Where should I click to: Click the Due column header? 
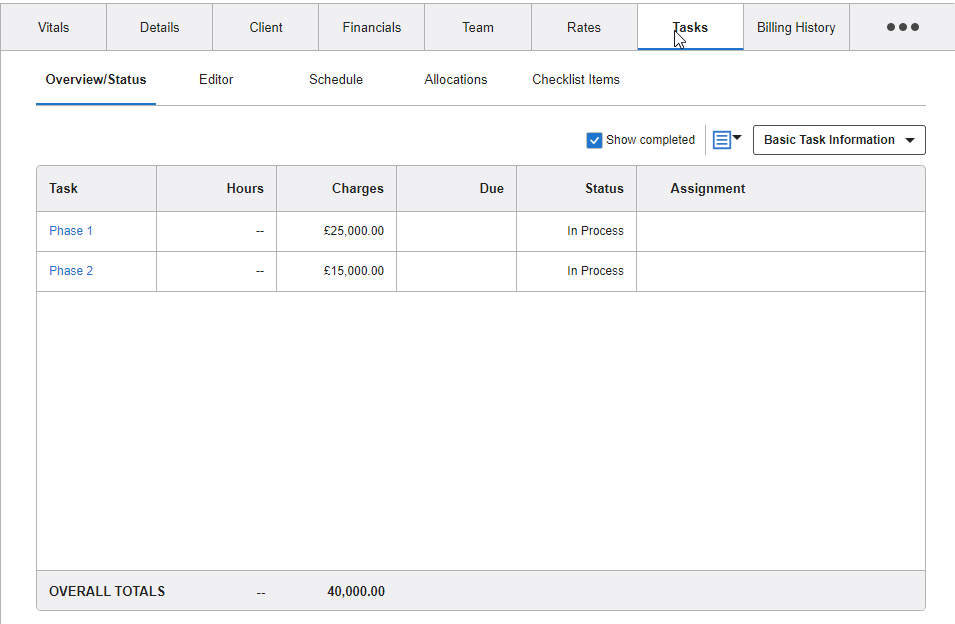point(456,189)
